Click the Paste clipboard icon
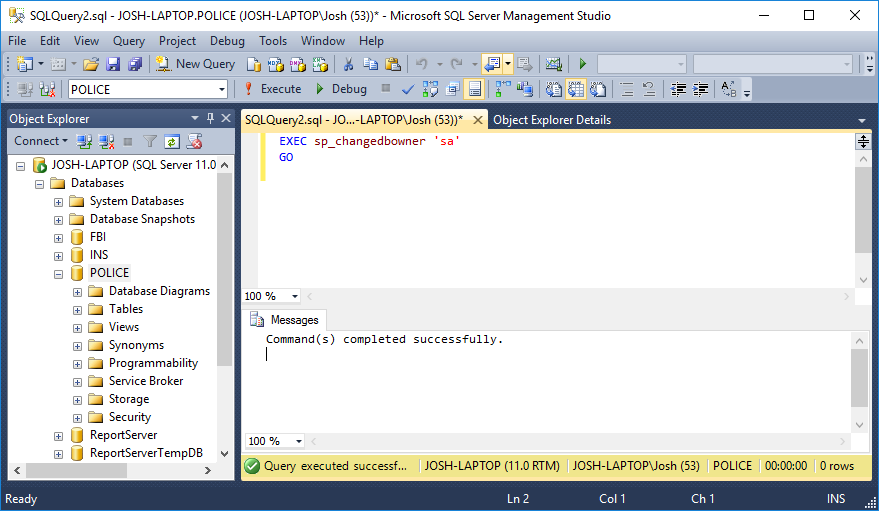879x511 pixels. 393,64
